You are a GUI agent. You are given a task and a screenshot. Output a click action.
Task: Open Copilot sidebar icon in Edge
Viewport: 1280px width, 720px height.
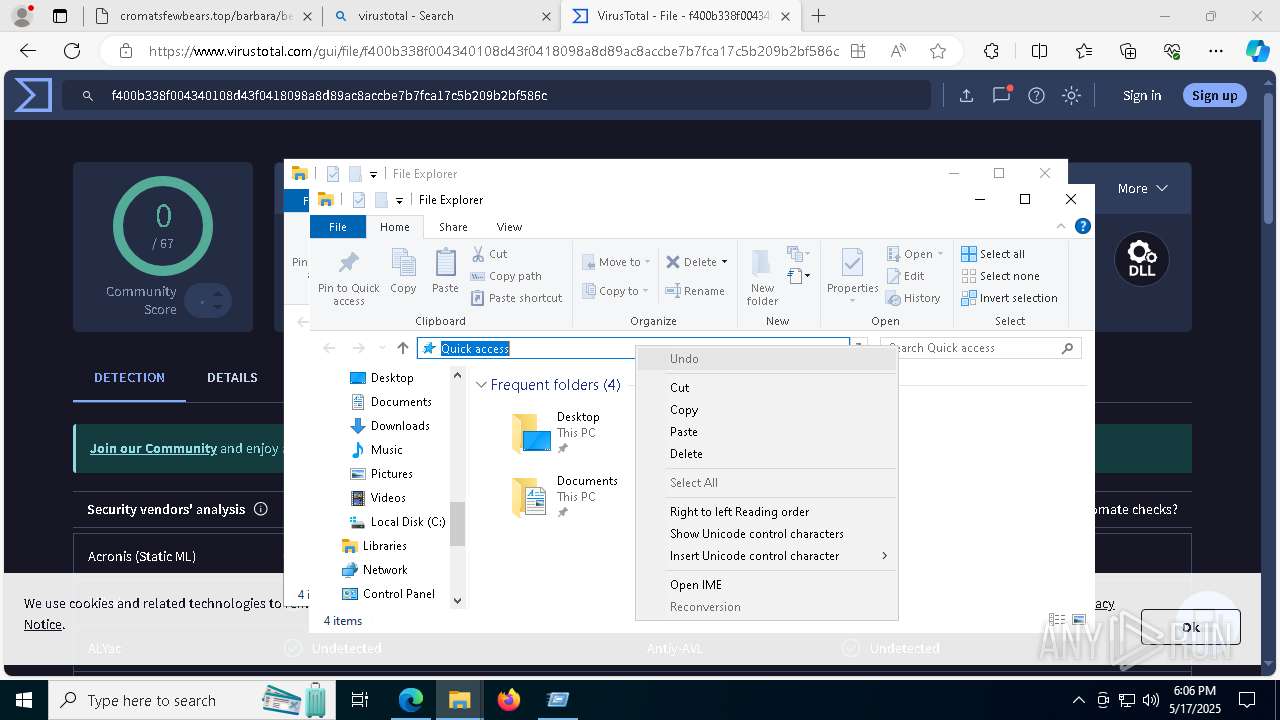1257,51
